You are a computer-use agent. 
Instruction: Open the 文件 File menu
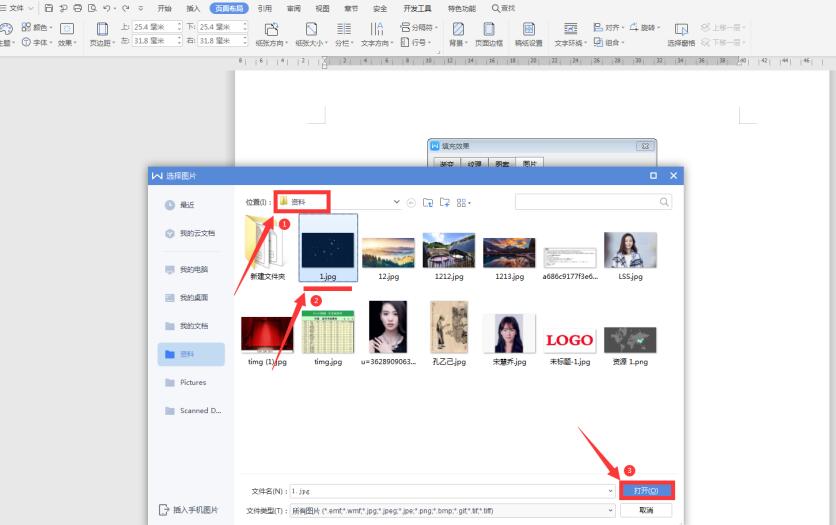point(17,8)
